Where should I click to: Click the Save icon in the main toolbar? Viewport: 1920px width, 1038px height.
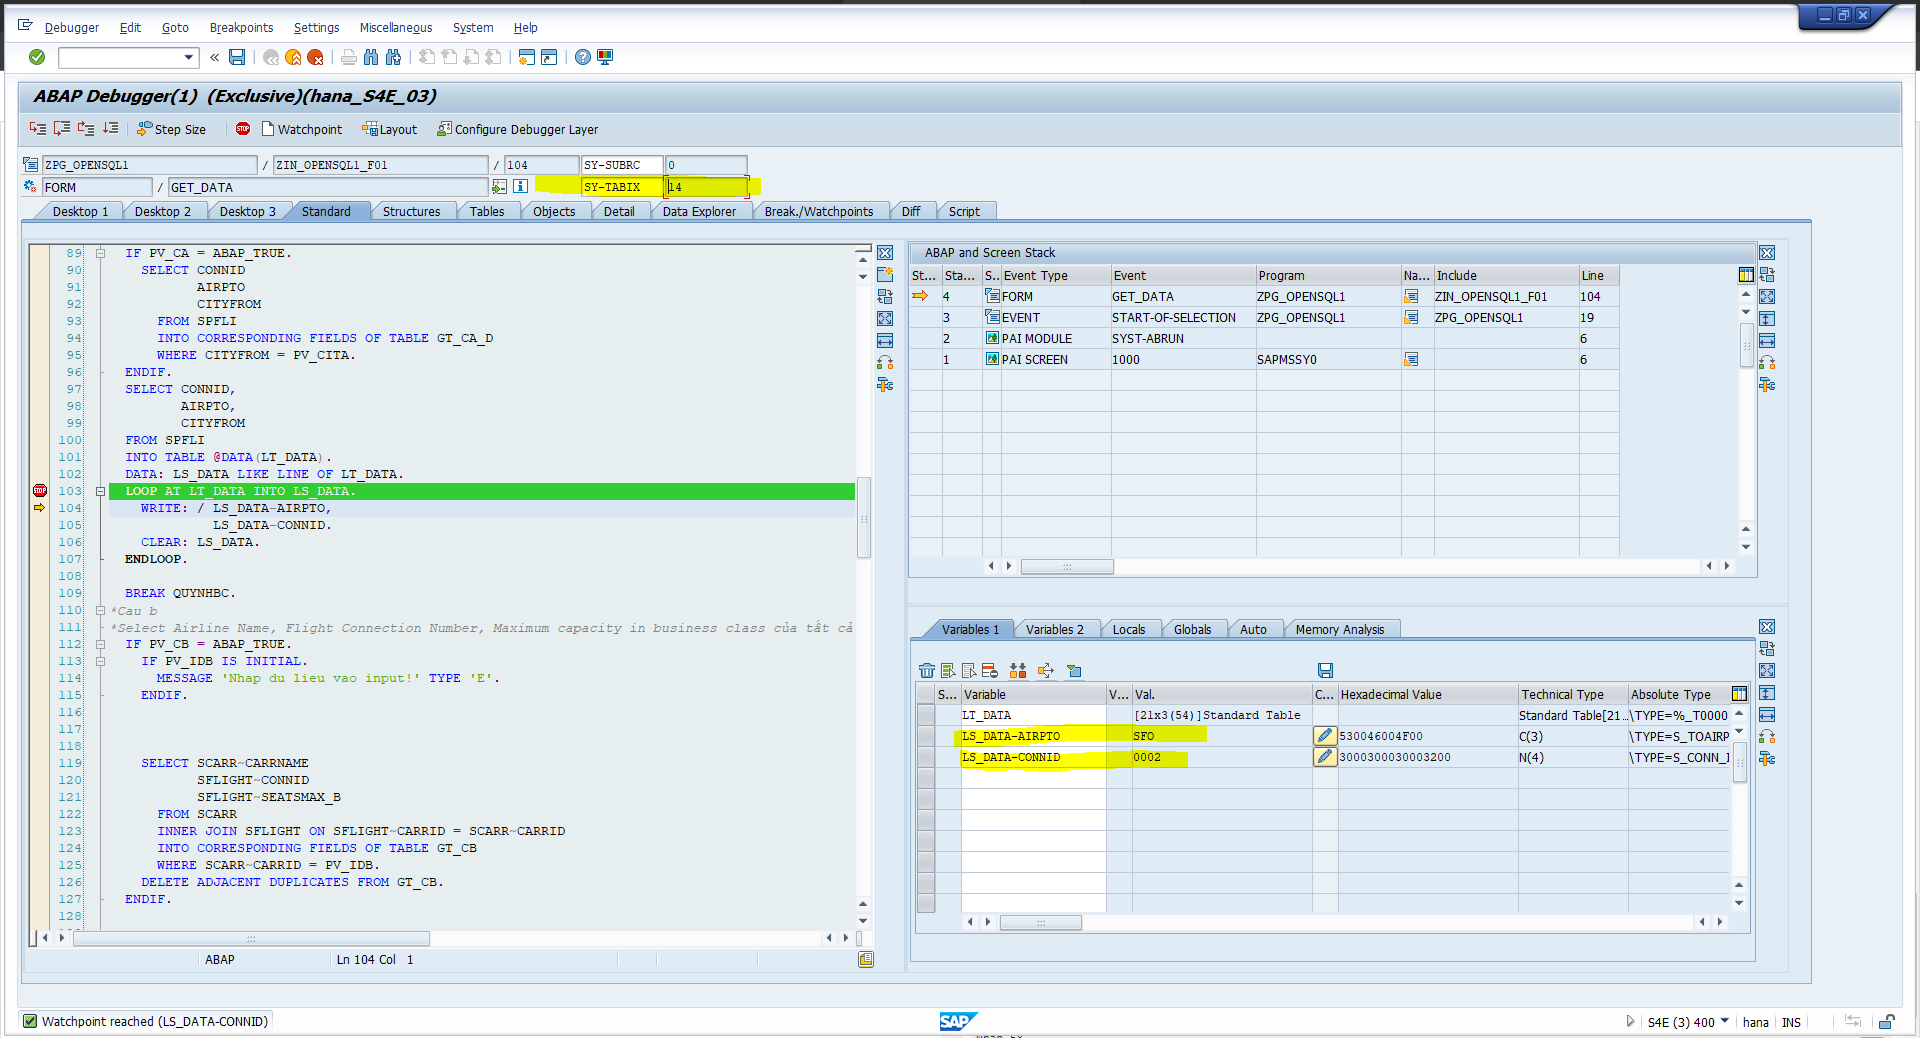point(237,57)
